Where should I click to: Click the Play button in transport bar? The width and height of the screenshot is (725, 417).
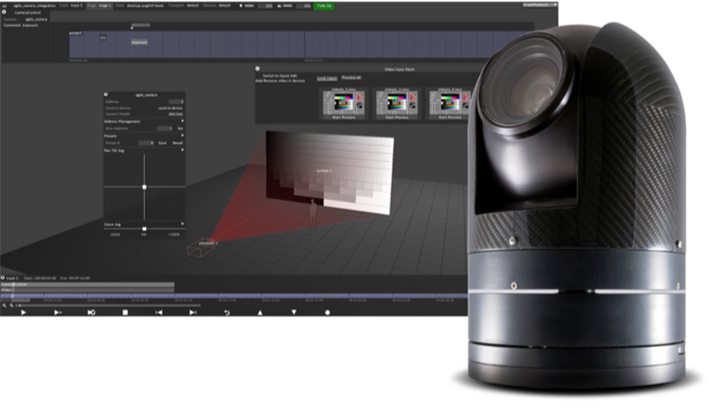coord(24,313)
